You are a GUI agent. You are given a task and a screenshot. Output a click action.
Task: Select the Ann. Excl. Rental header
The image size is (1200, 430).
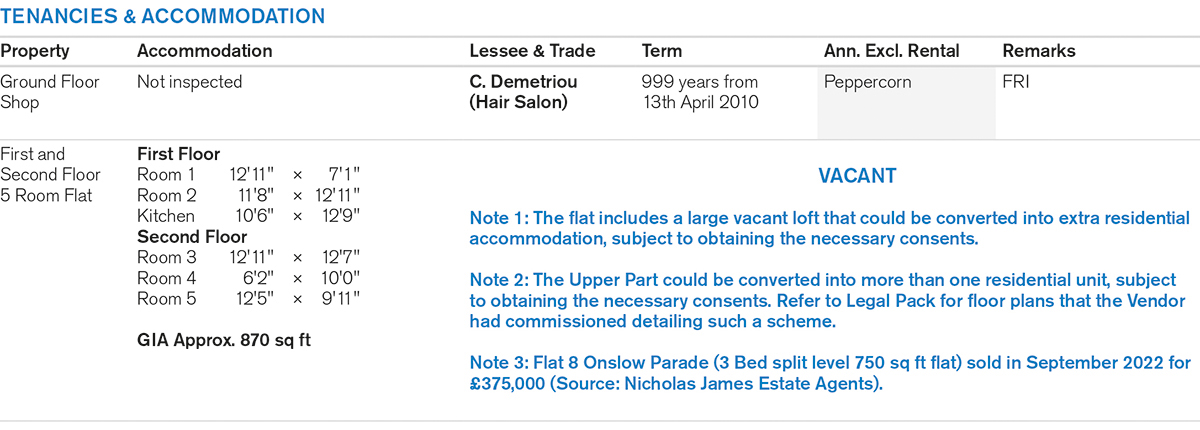[x=891, y=51]
